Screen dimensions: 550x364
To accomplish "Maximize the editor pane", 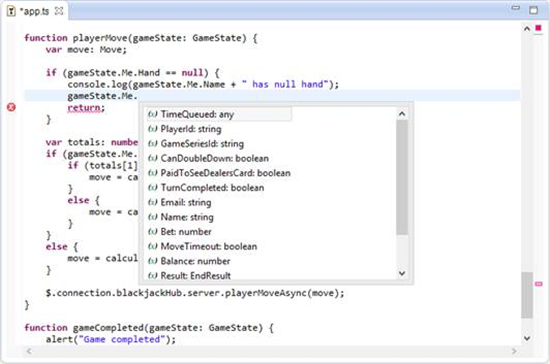I will [534, 10].
